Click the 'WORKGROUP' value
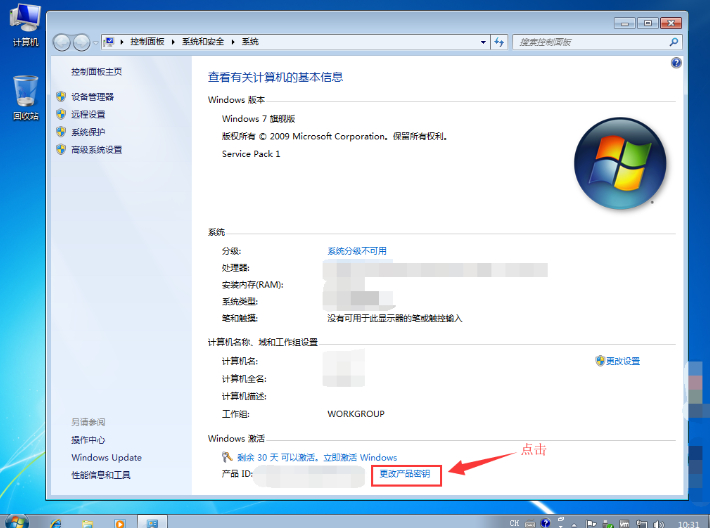The image size is (710, 528). (356, 414)
